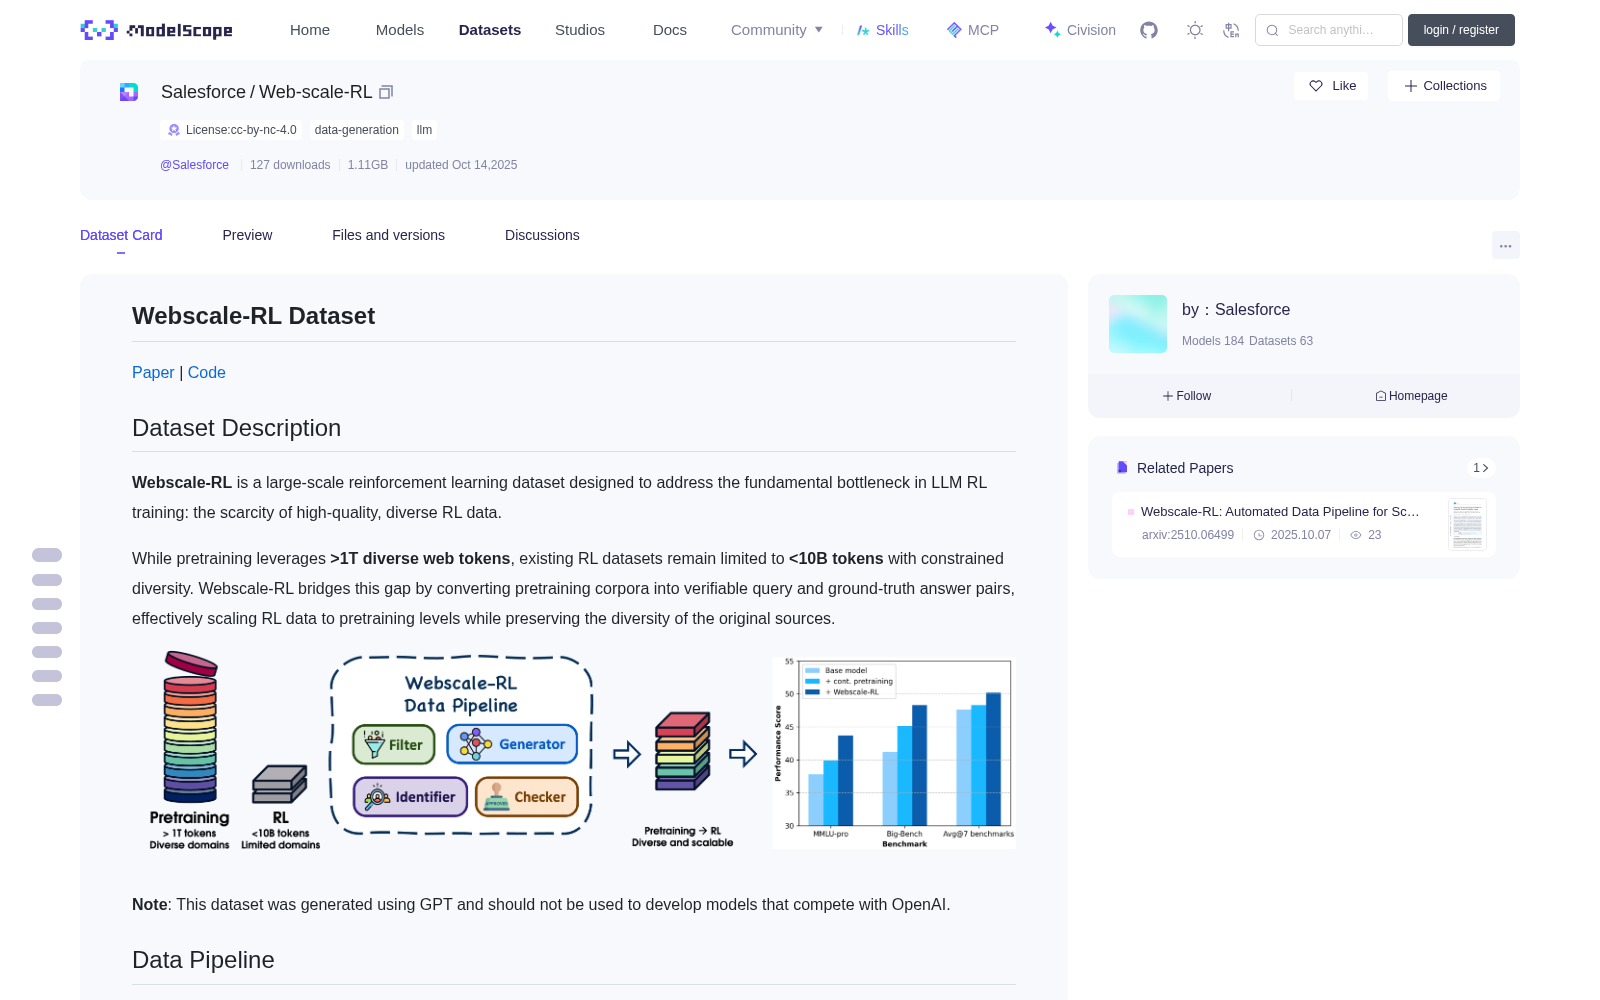Jump via the first outline marker on left

point(47,555)
